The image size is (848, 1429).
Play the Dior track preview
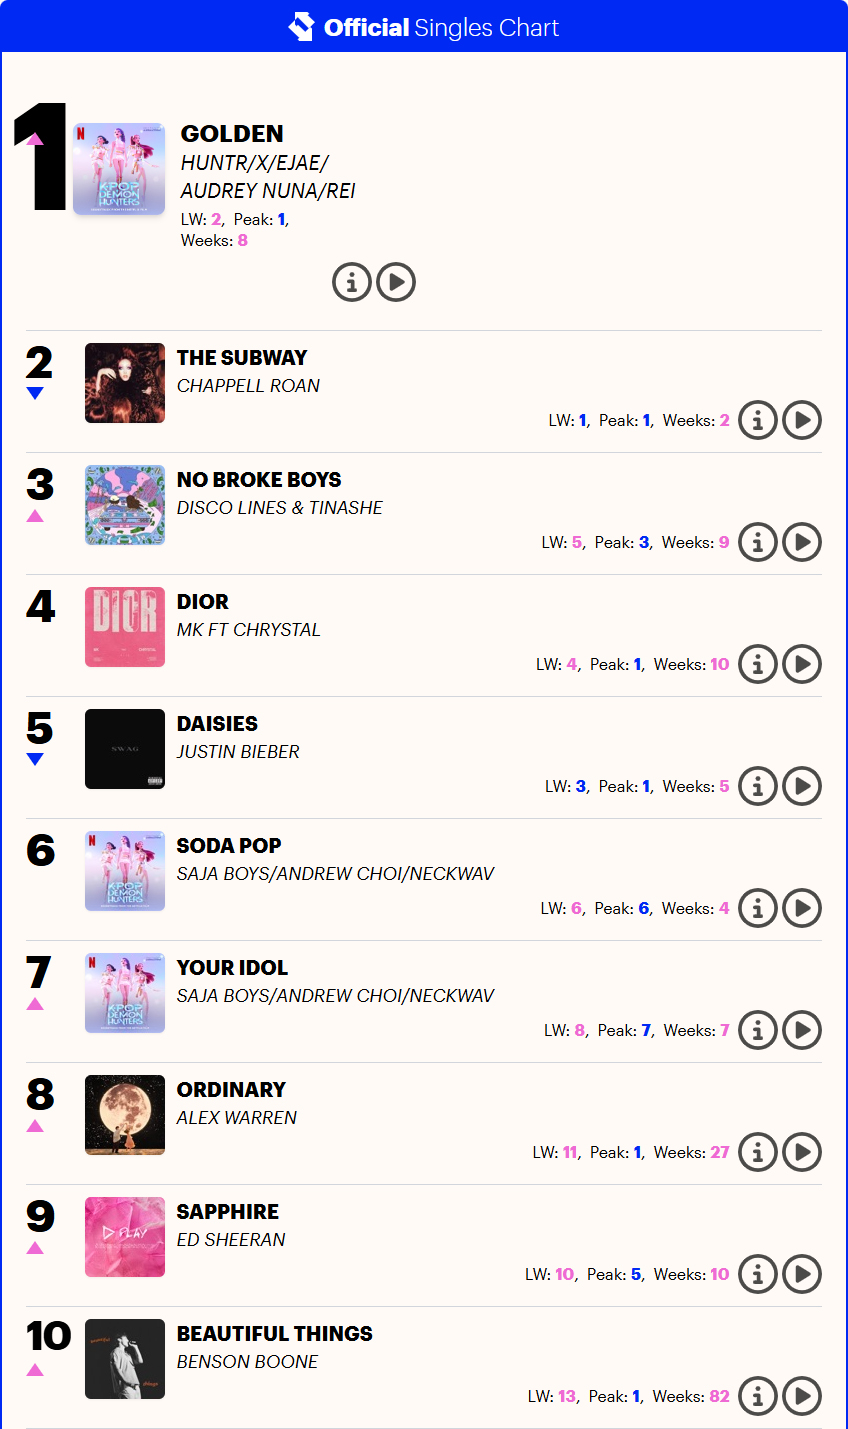click(802, 665)
